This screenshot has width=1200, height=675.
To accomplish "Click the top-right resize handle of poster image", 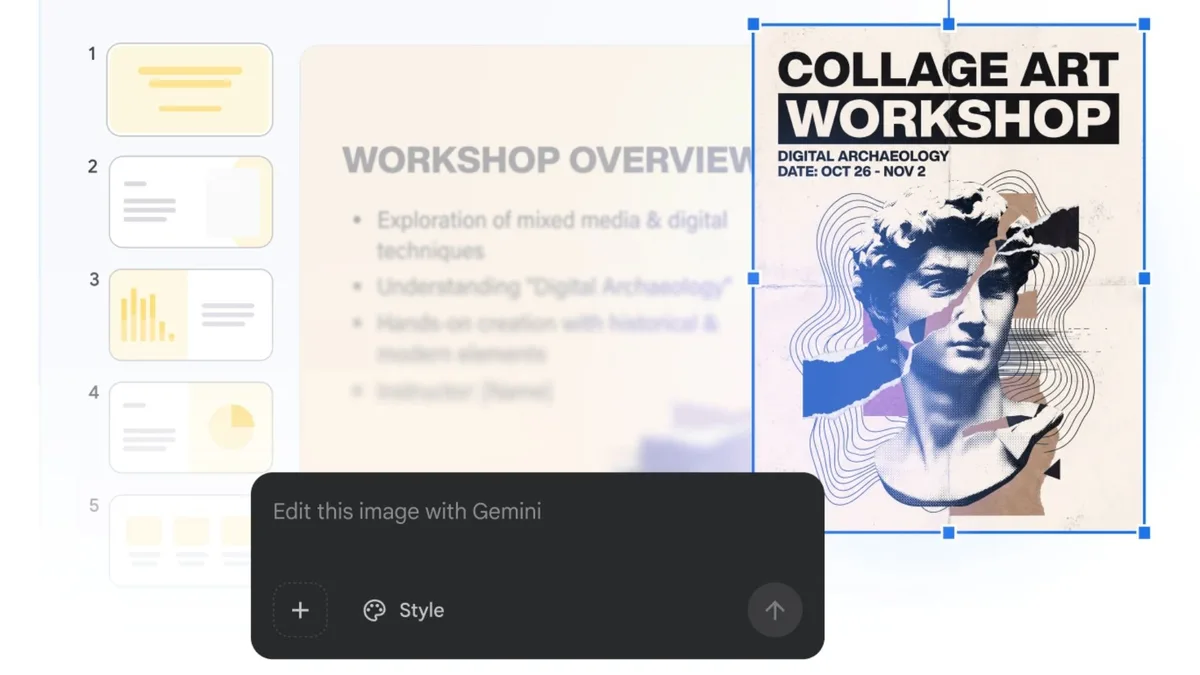I will tap(1145, 24).
